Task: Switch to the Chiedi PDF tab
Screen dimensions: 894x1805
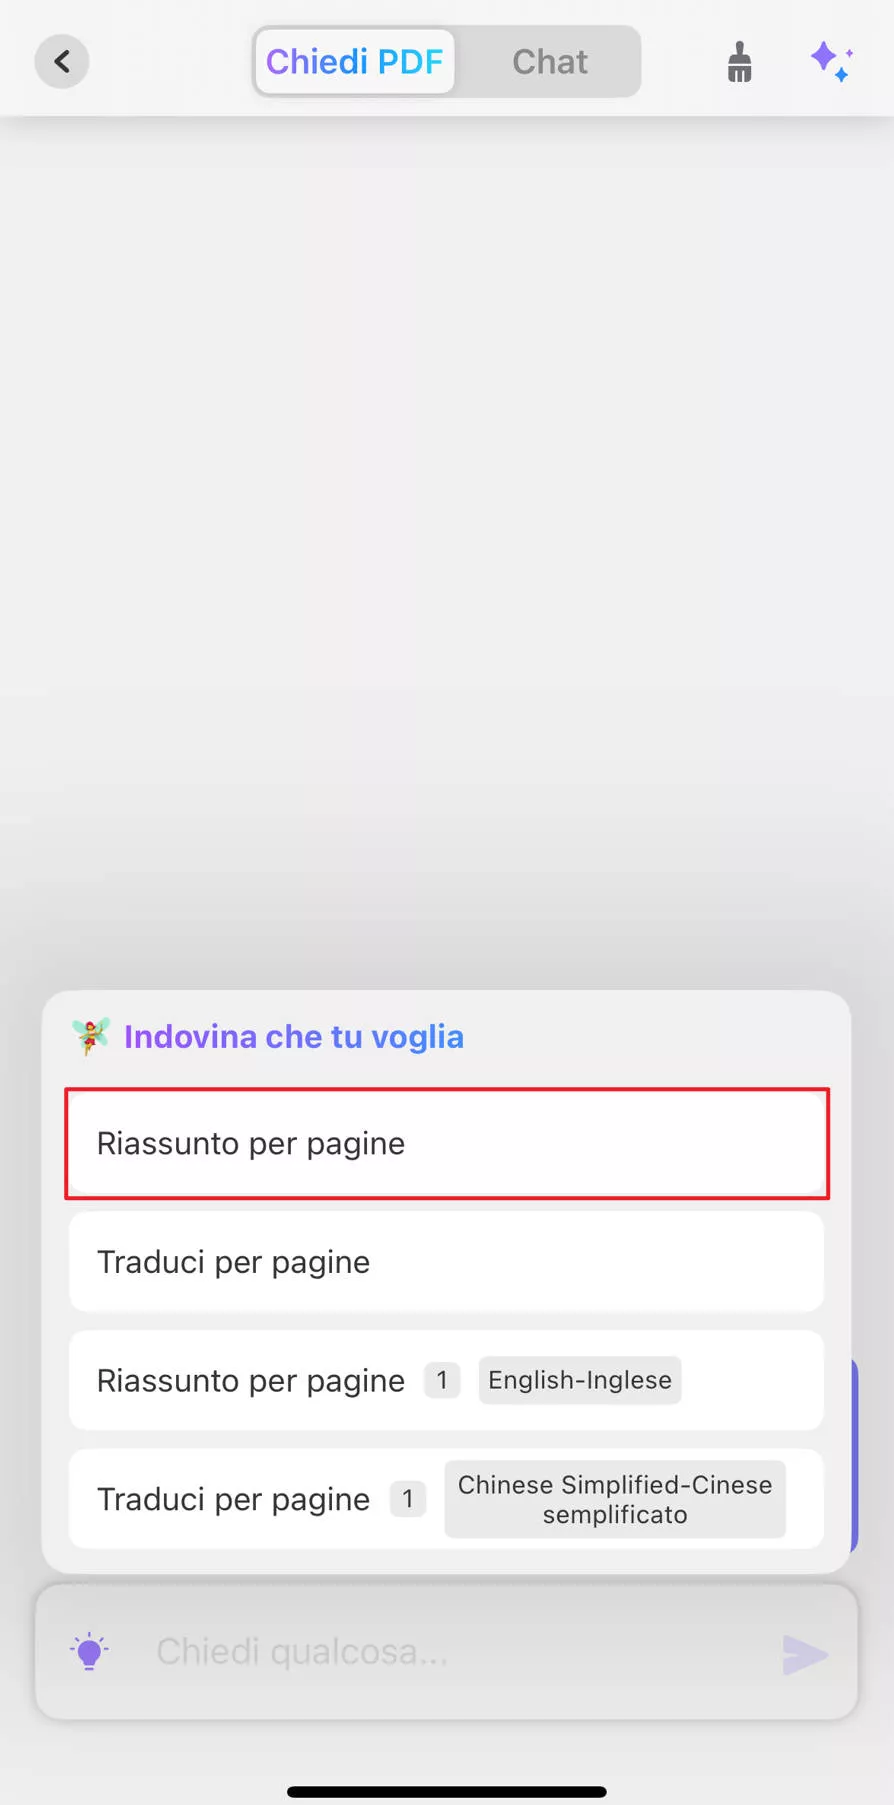Action: (354, 62)
